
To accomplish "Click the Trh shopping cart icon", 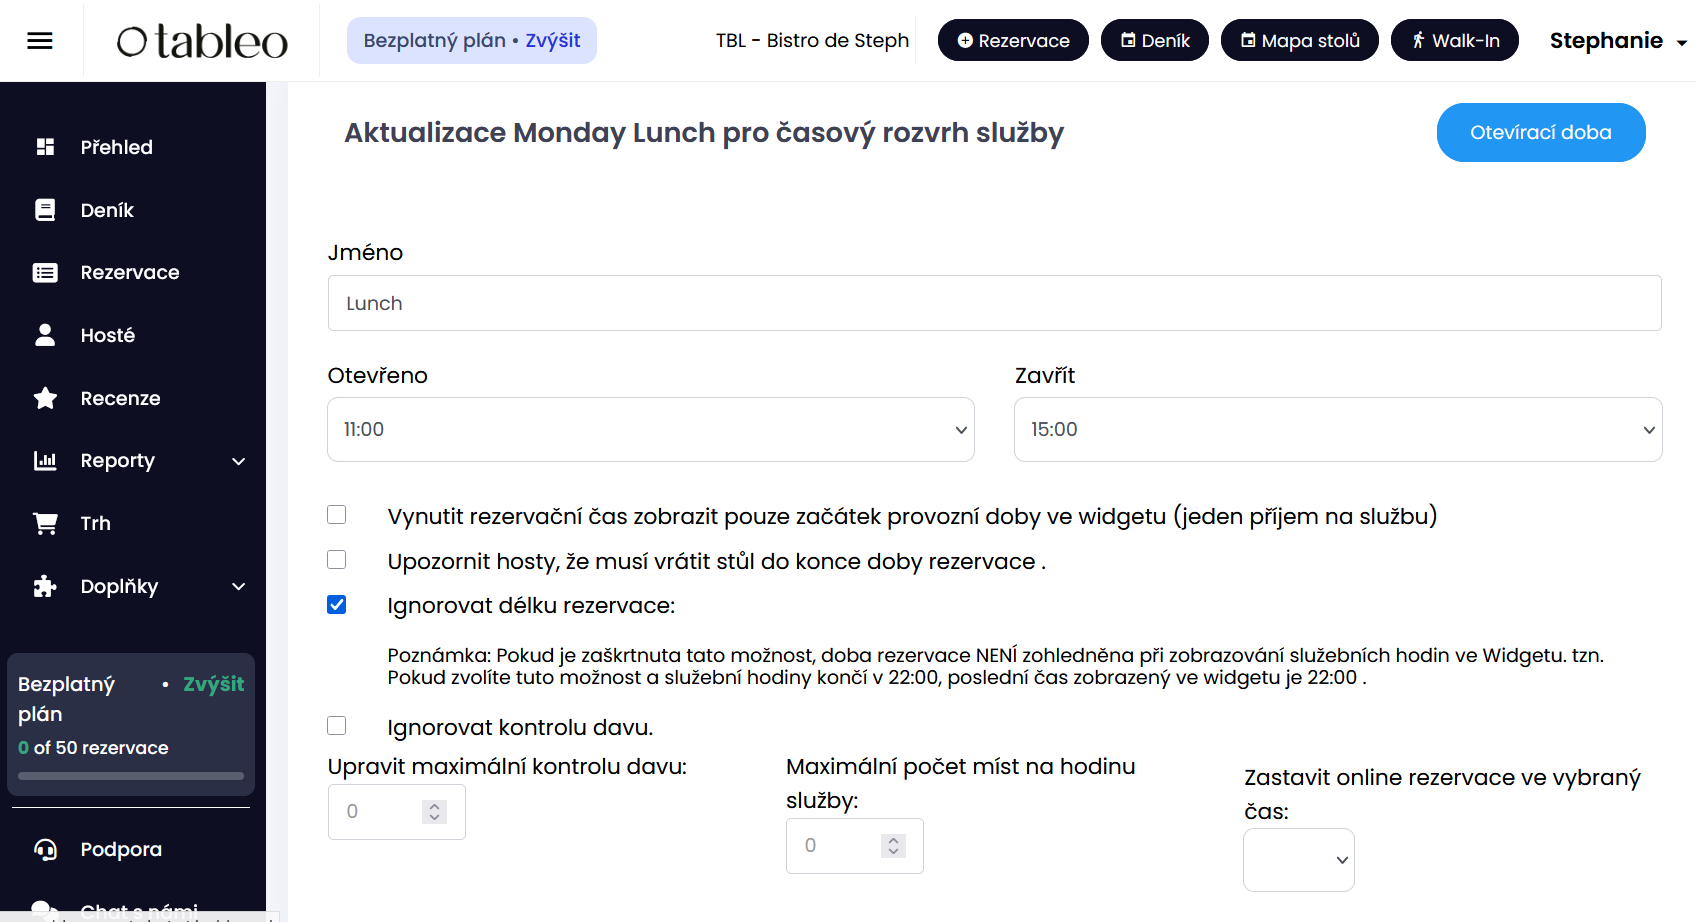I will pyautogui.click(x=45, y=523).
